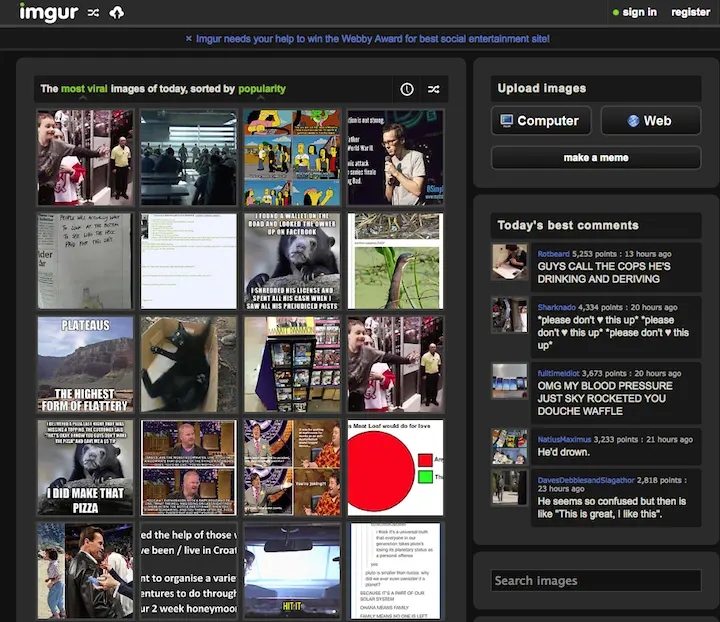Open Rotbeard's user profile link

pos(553,254)
